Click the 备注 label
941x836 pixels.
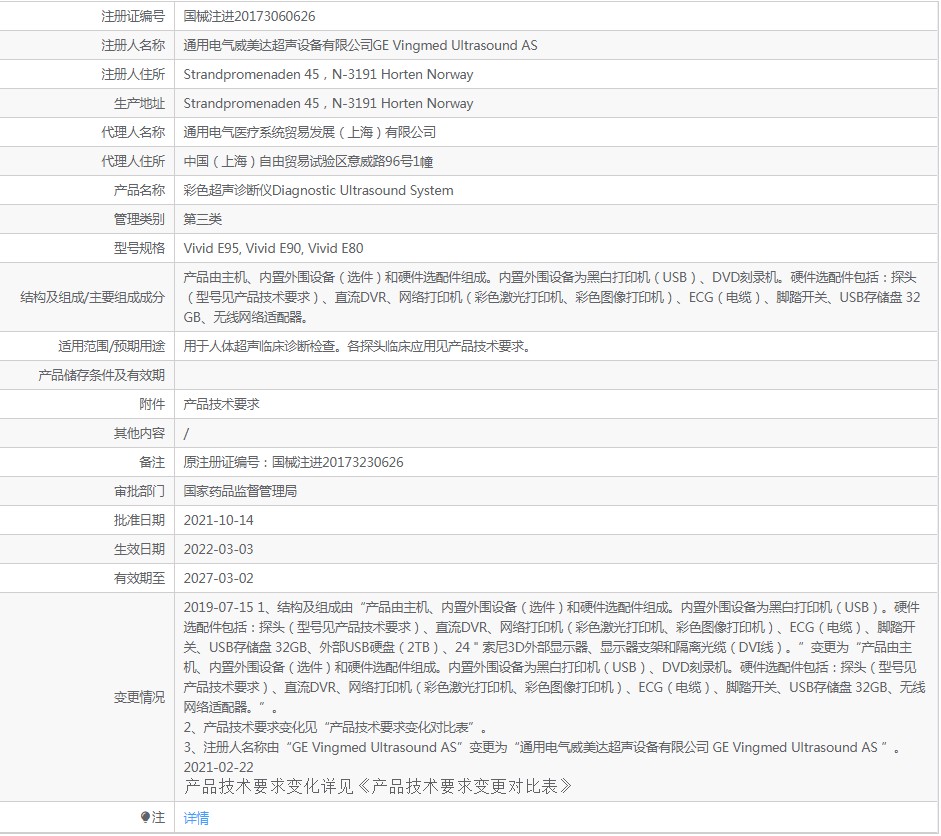[x=152, y=462]
